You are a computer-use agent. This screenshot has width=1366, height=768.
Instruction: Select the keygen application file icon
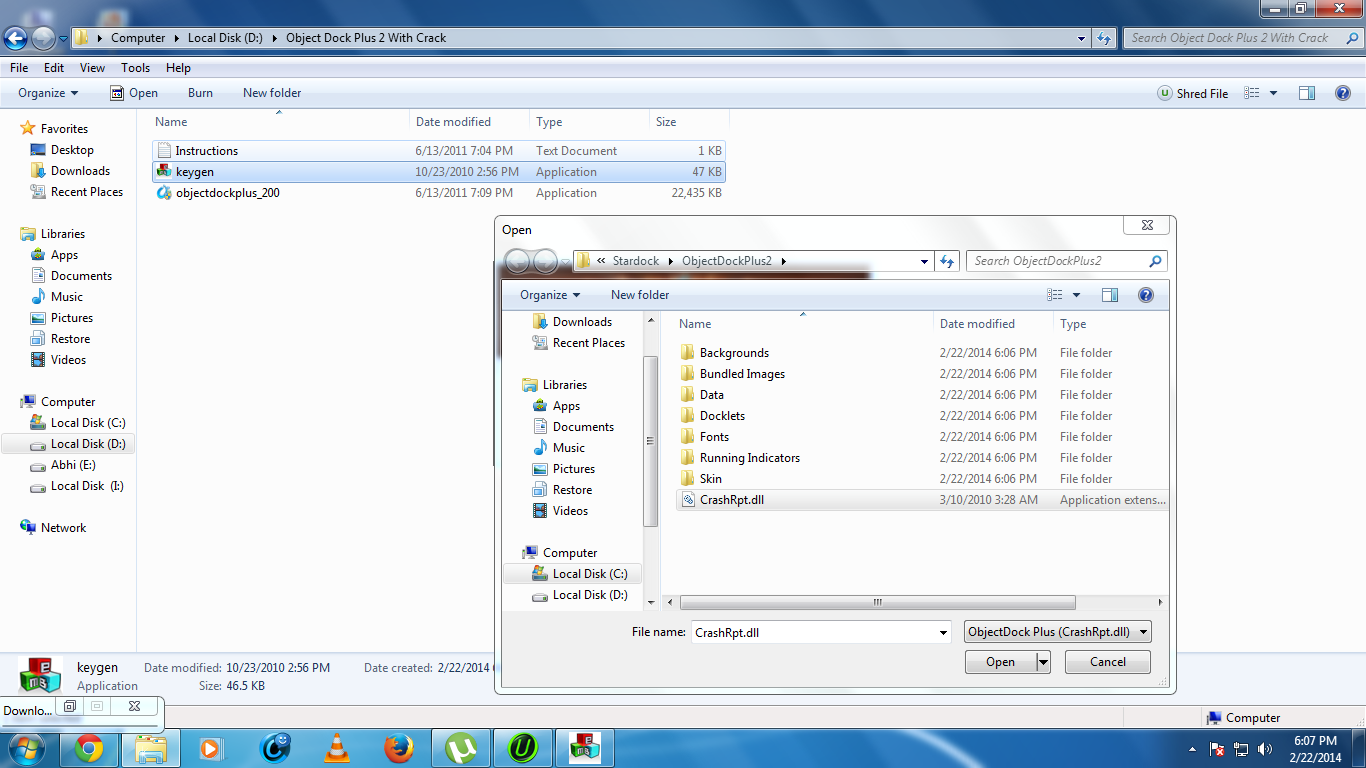pos(165,172)
